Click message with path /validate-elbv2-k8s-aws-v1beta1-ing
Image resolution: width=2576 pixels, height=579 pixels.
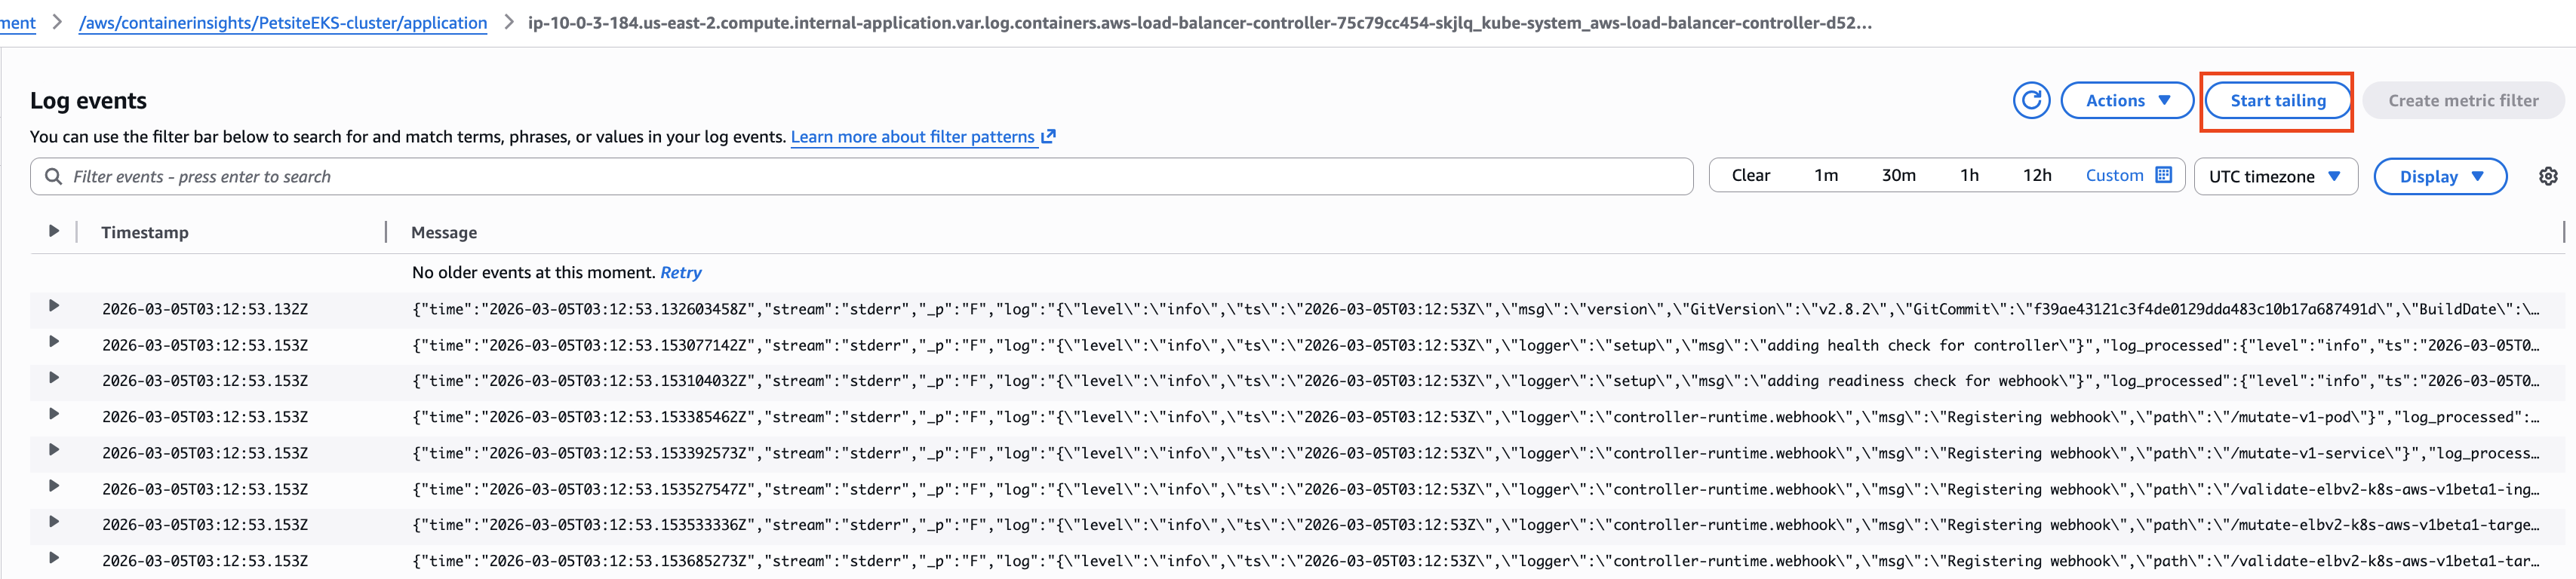(1475, 489)
